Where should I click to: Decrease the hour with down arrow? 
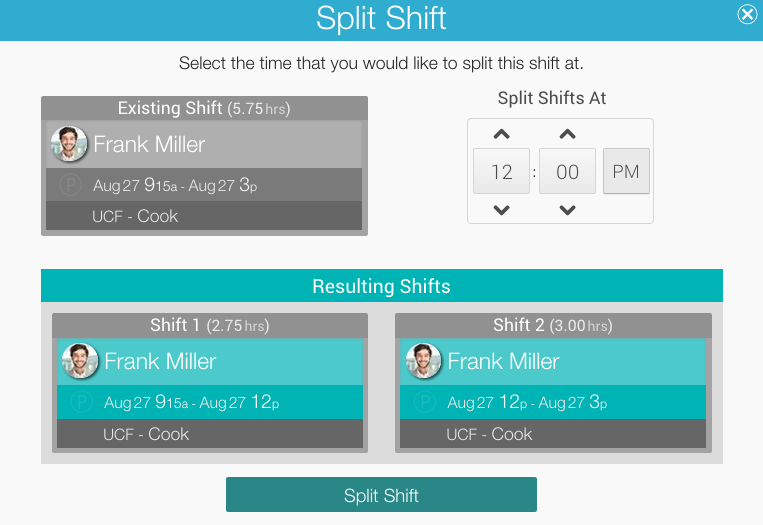pyautogui.click(x=501, y=210)
